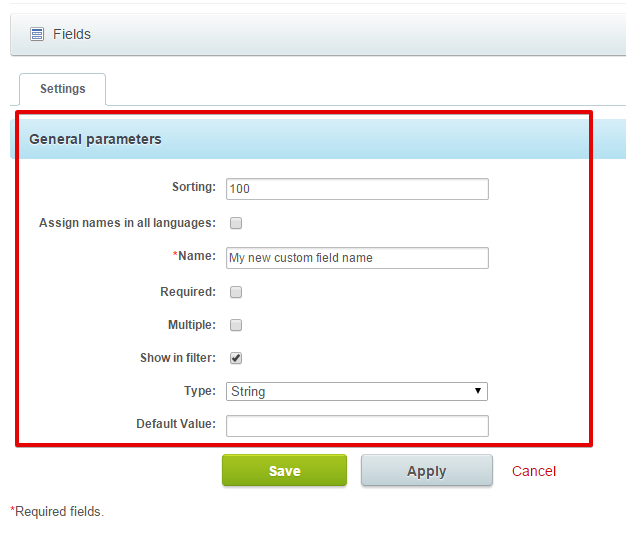Open the Settings tab
626x536 pixels.
pyautogui.click(x=63, y=89)
